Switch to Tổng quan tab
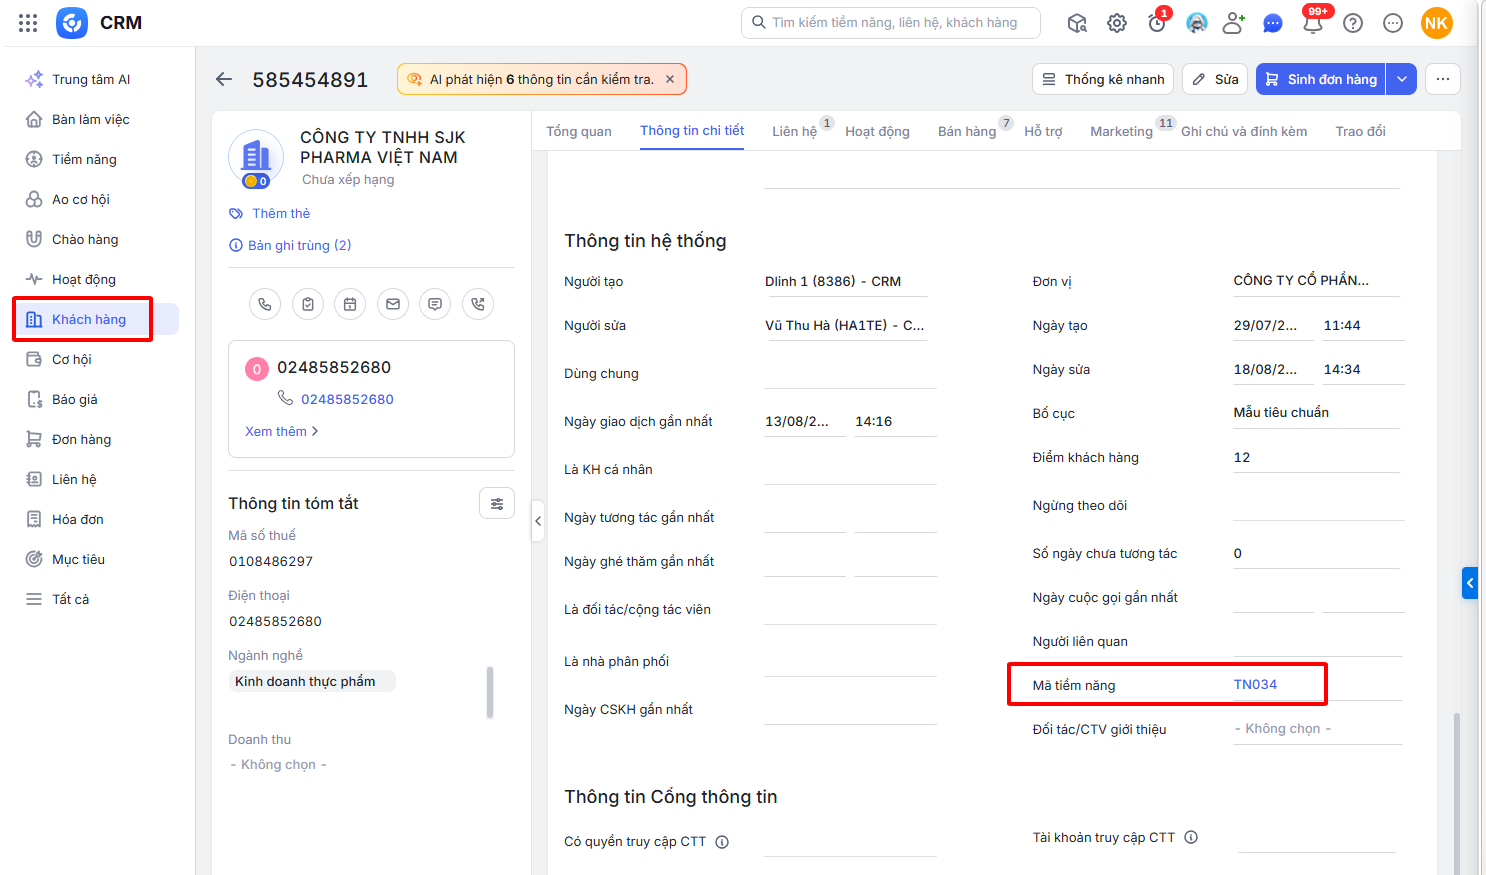The height and width of the screenshot is (875, 1486). point(579,131)
